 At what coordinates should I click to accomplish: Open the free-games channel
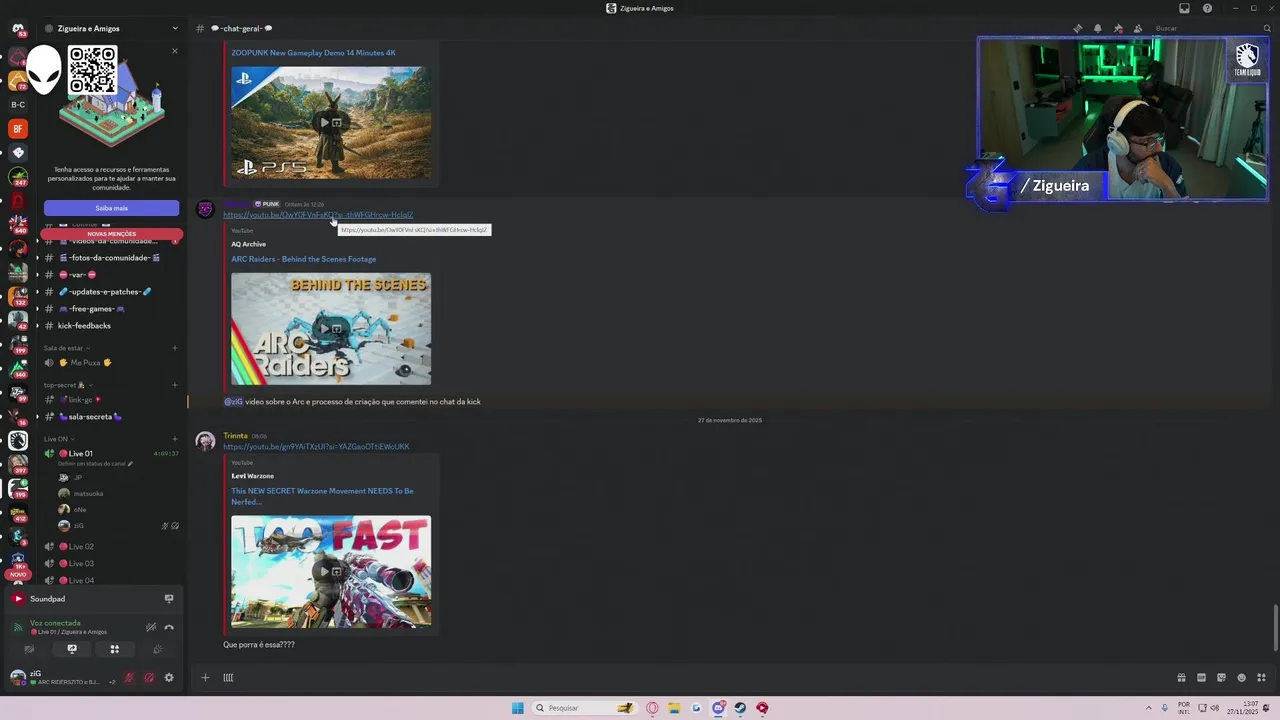pyautogui.click(x=110, y=309)
